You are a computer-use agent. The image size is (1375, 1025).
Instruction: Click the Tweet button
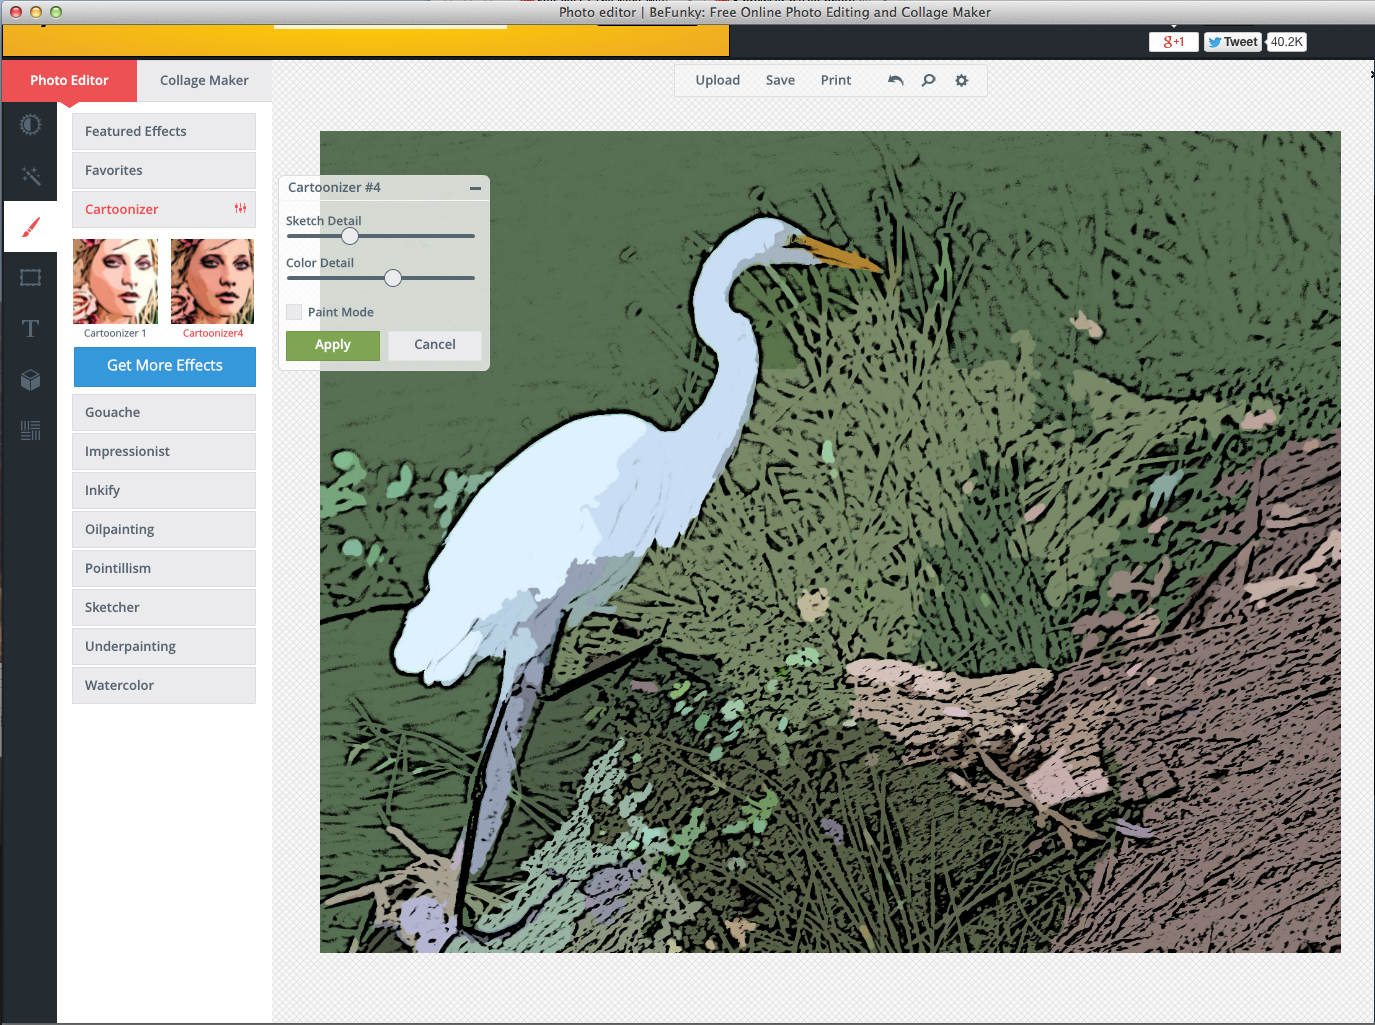pos(1232,42)
